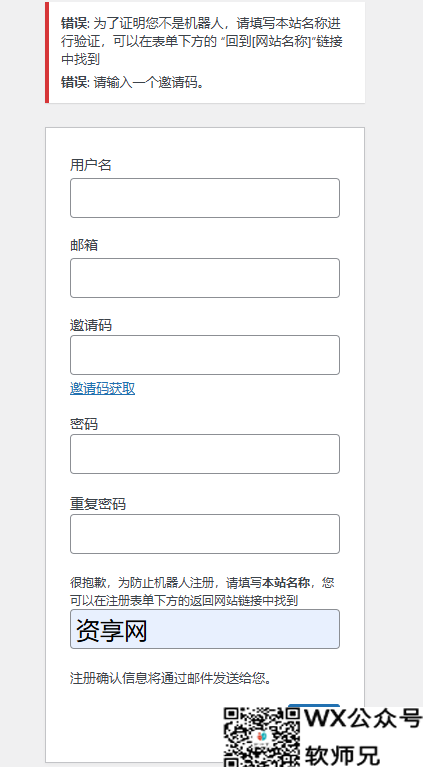Click the 注册确认信息将通过邮件发送给您 notice

point(171,678)
